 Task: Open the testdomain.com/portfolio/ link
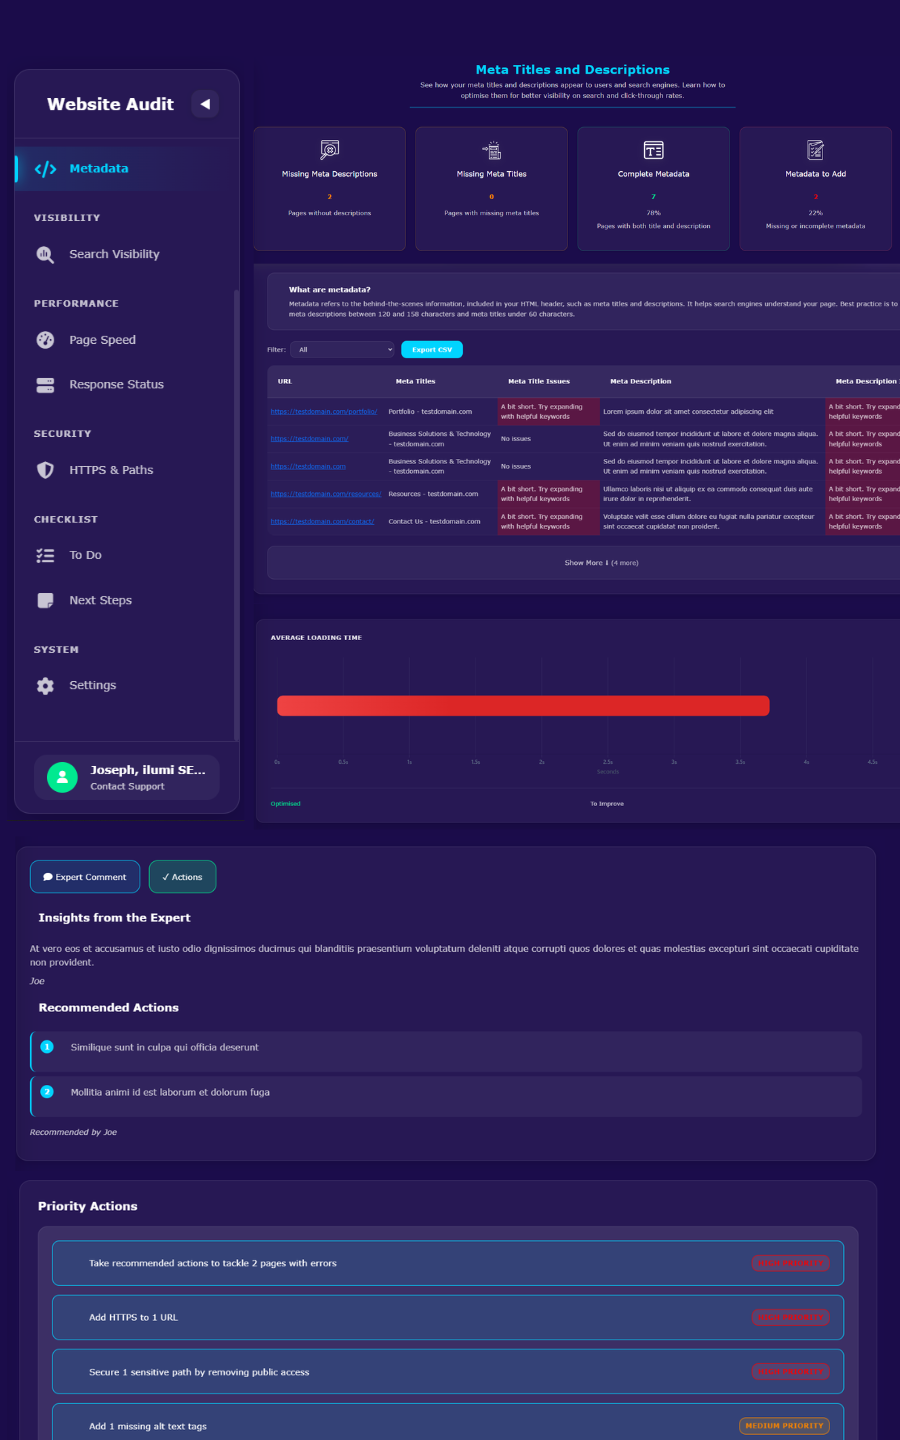click(x=323, y=411)
